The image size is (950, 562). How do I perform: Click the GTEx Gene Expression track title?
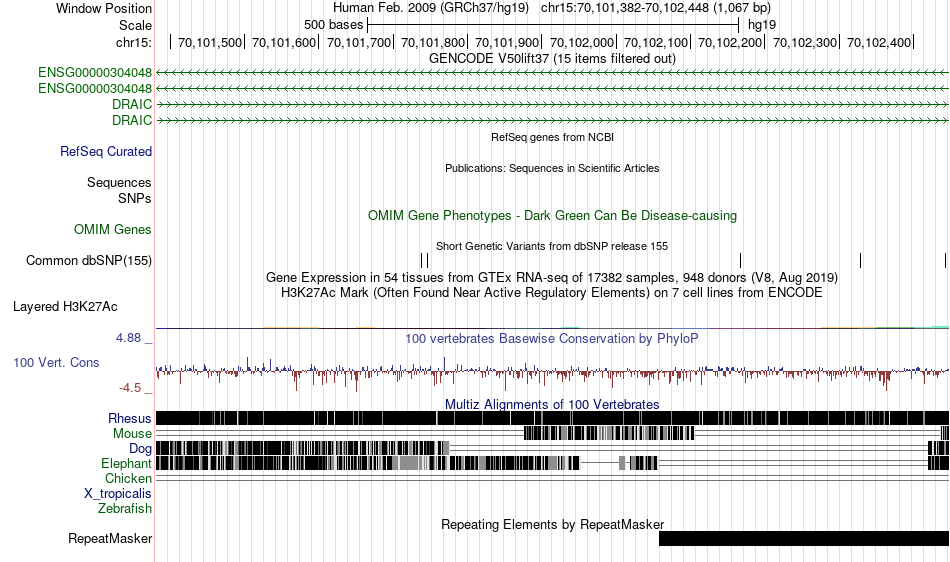pyautogui.click(x=552, y=278)
